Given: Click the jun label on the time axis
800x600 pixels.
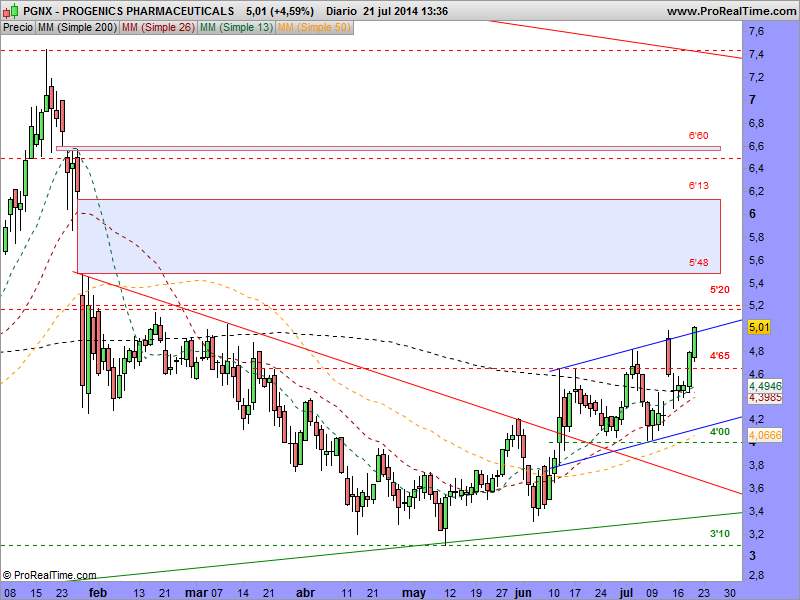Looking at the screenshot, I should pyautogui.click(x=523, y=593).
